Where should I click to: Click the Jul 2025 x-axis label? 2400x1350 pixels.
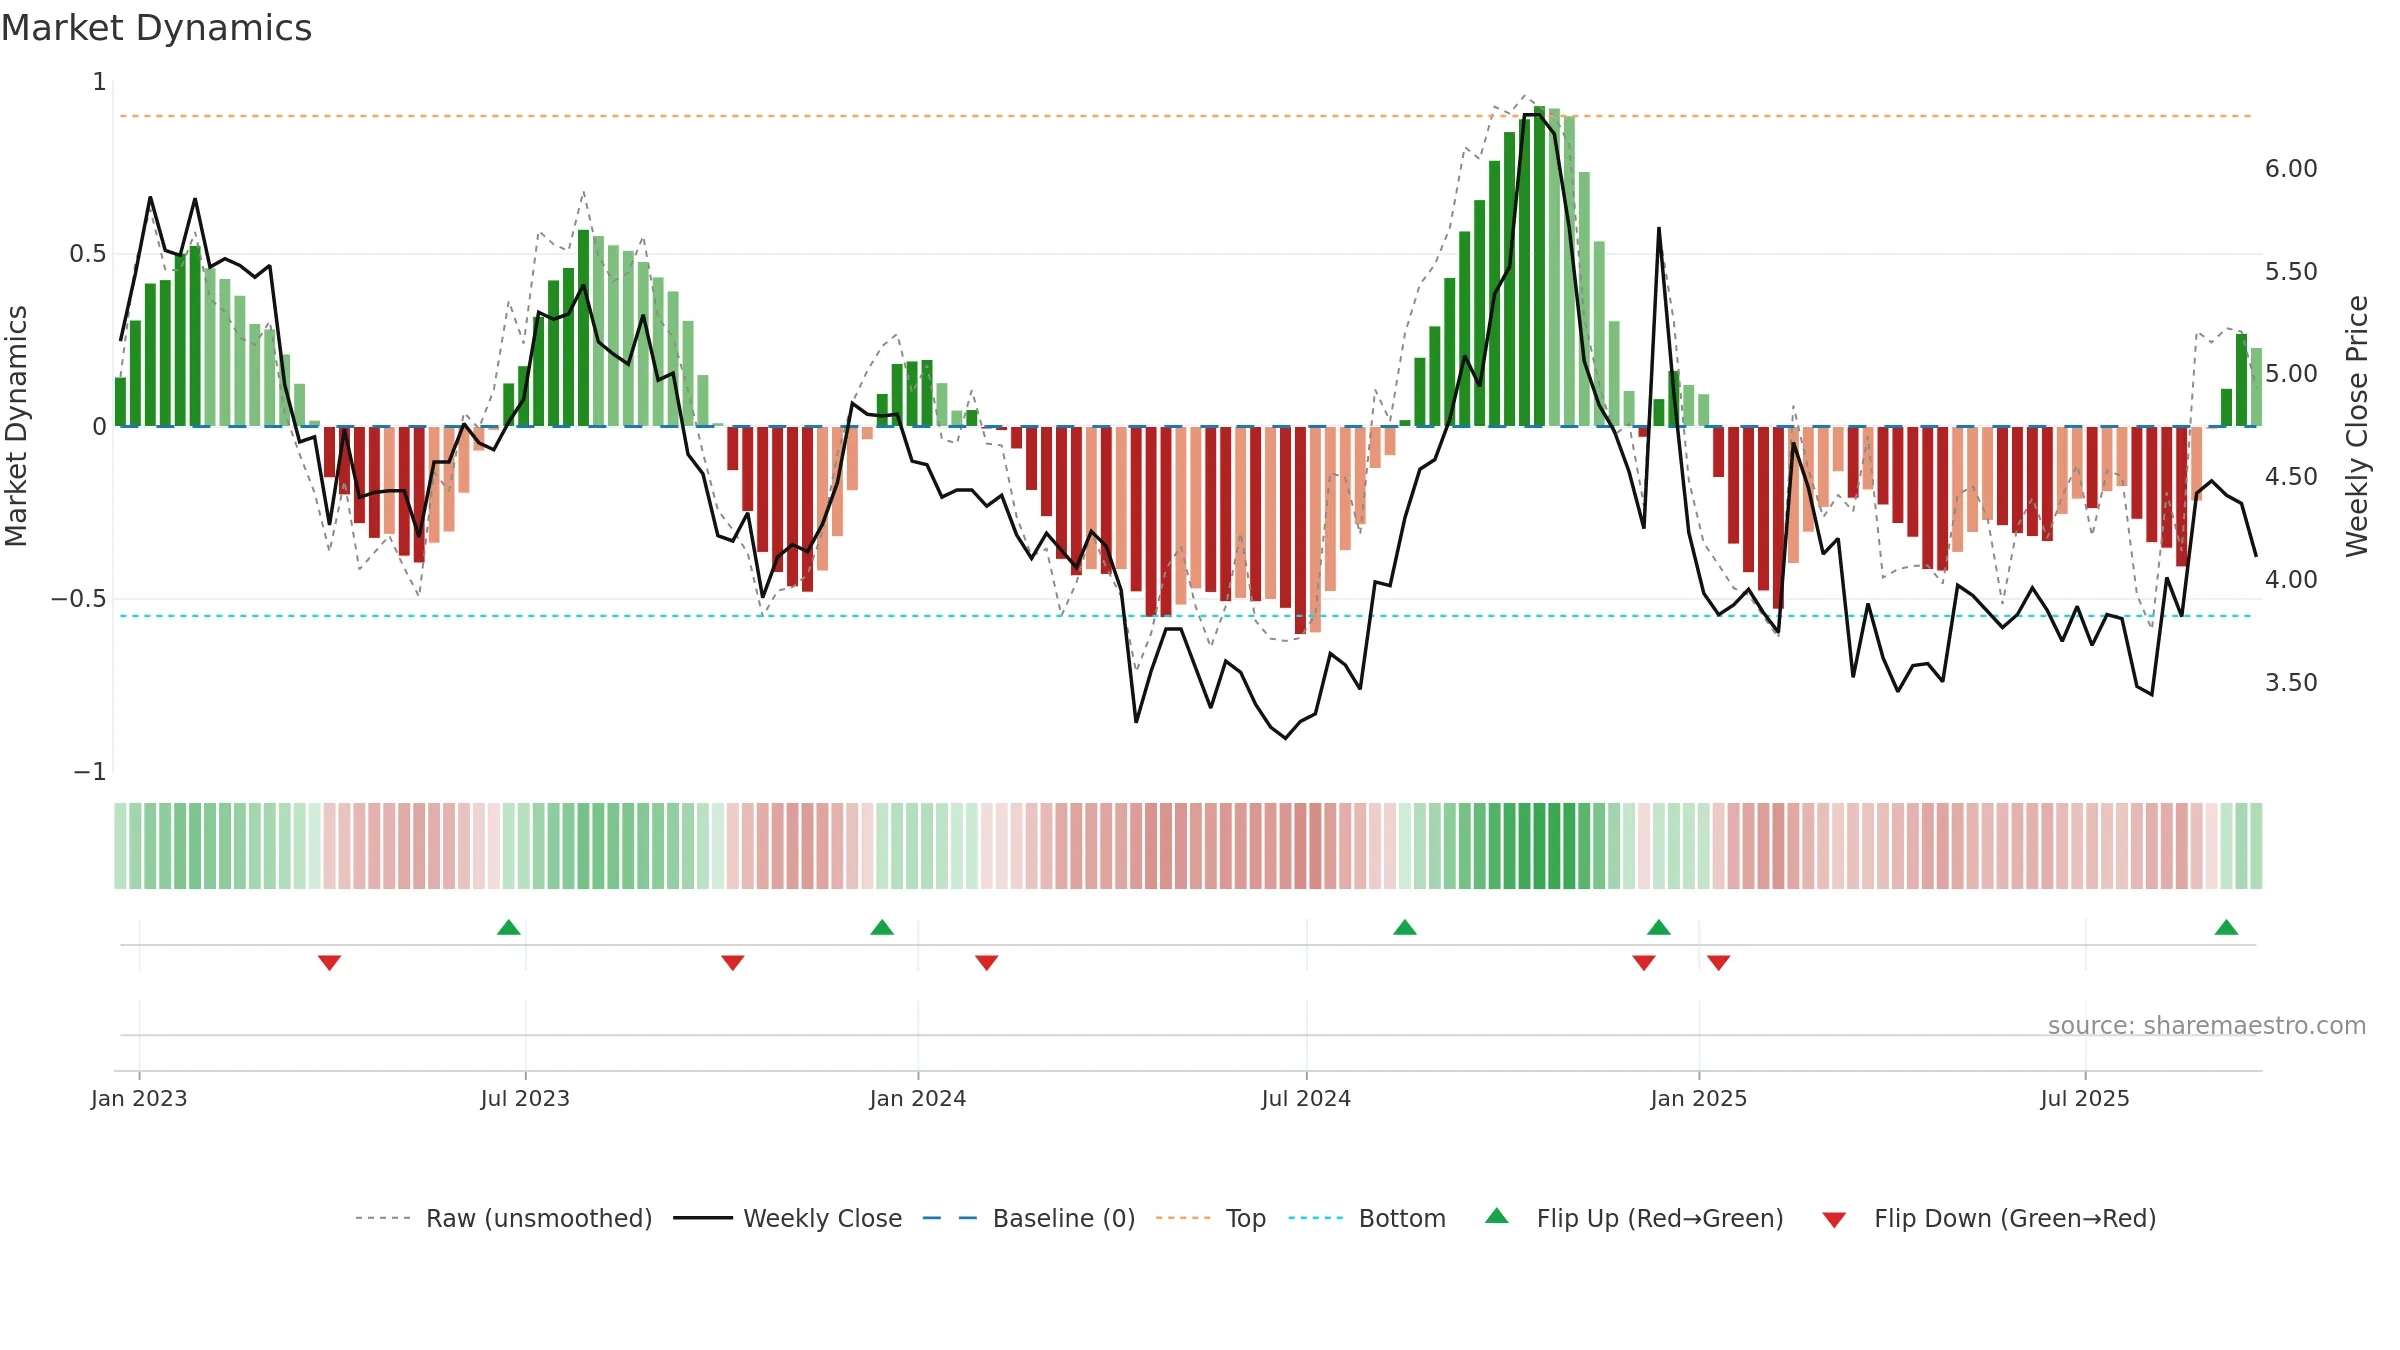[2085, 1098]
